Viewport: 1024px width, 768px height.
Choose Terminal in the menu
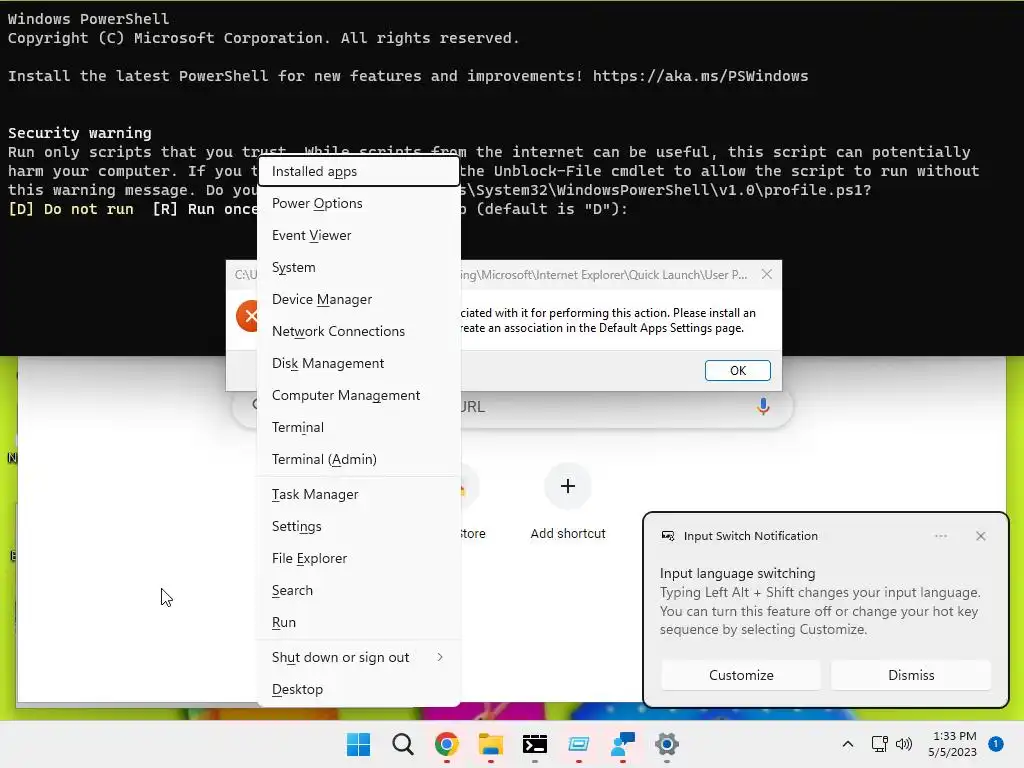click(x=359, y=427)
